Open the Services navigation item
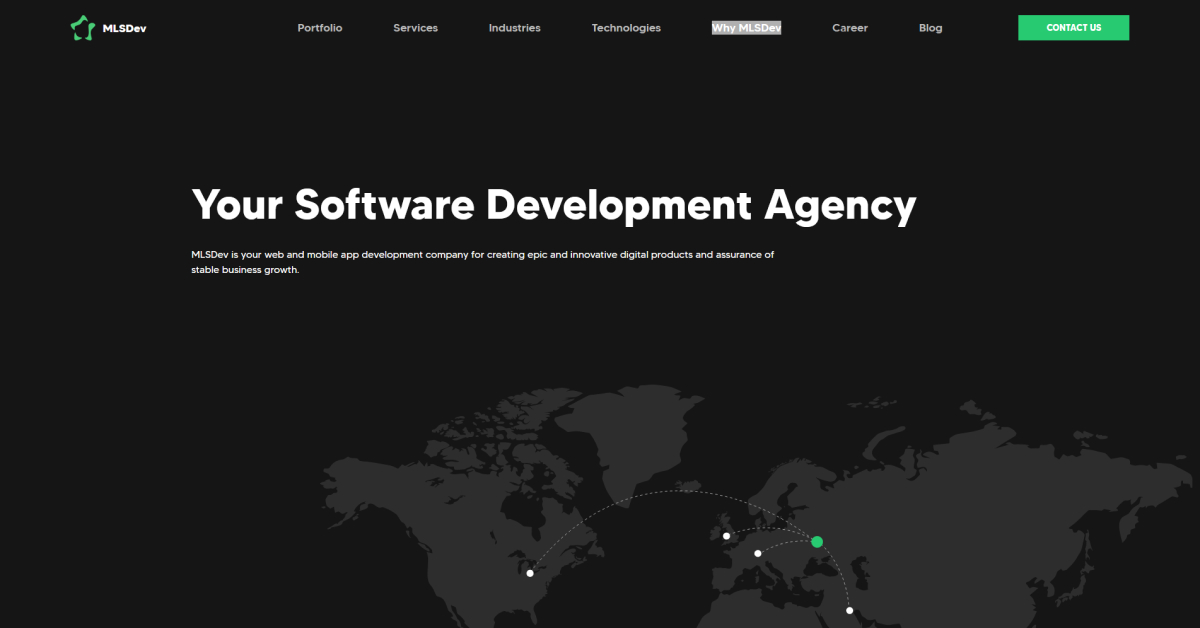Screen dimensions: 1200x628 coord(415,28)
